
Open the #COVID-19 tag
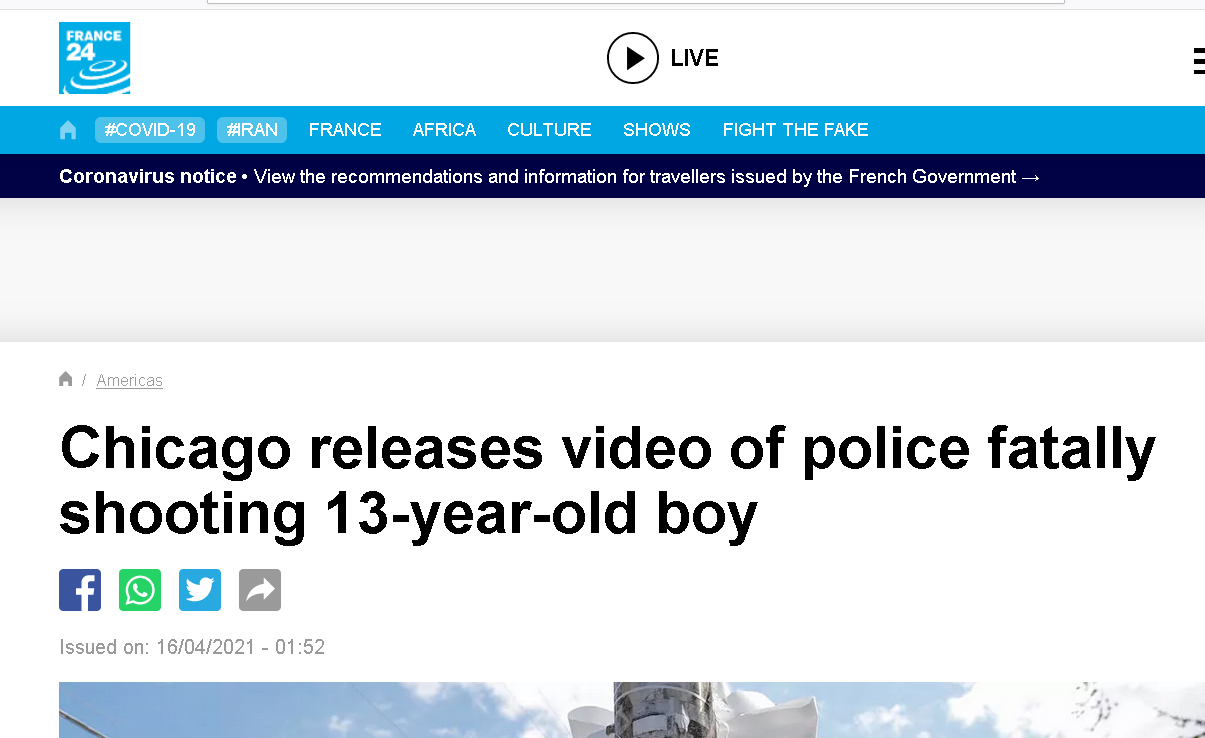pos(150,130)
